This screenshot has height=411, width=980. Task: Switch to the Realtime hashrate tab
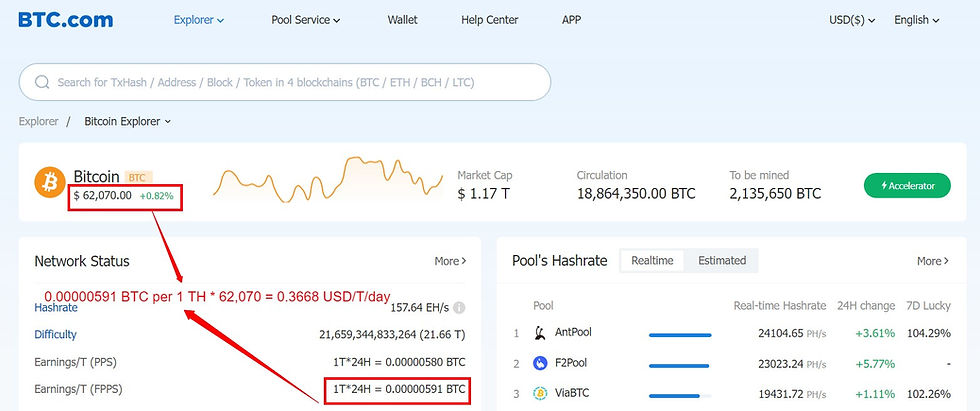tap(652, 260)
